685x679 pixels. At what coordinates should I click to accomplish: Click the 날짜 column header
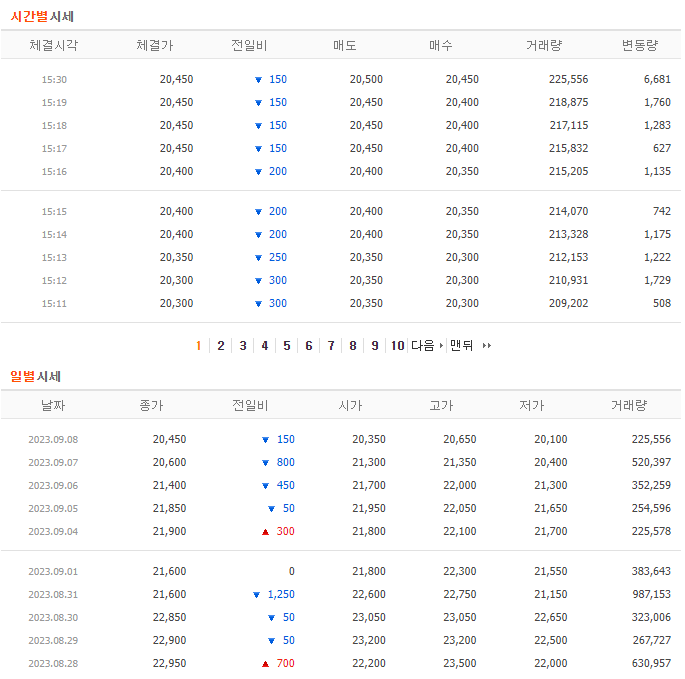coord(53,405)
